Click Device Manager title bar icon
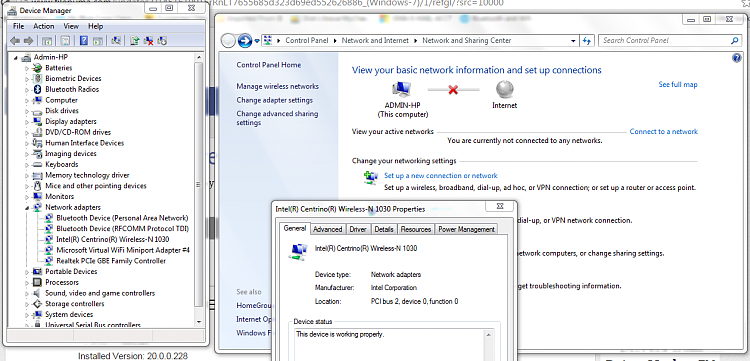Image resolution: width=750 pixels, height=361 pixels. 12,10
